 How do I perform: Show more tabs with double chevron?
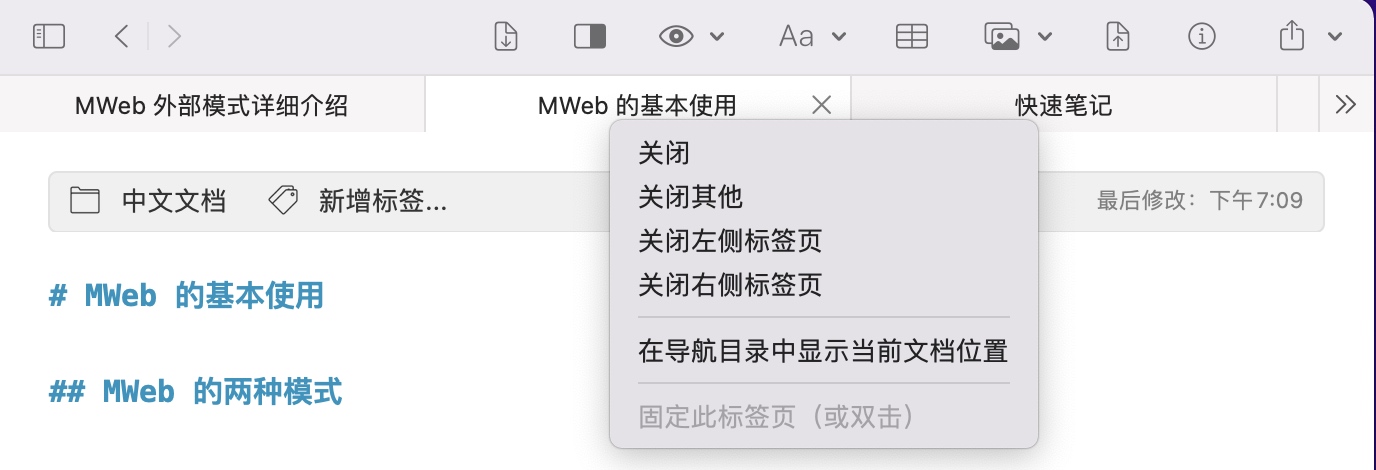coord(1346,105)
